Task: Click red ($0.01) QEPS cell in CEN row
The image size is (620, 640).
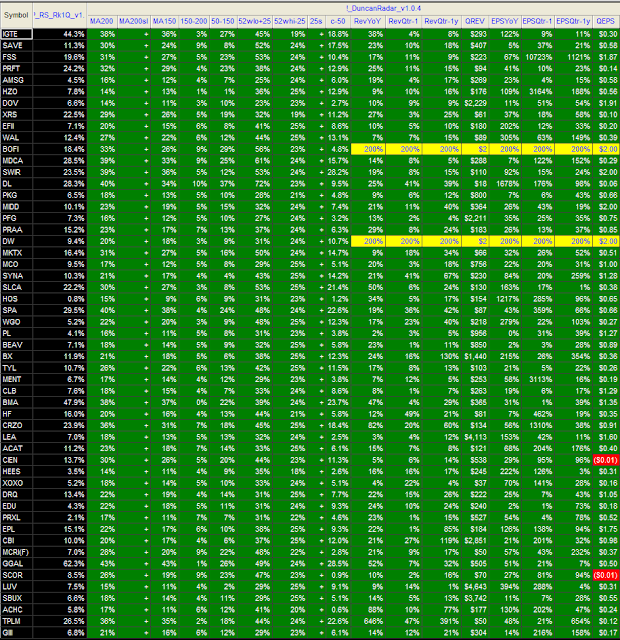Action: pos(606,460)
